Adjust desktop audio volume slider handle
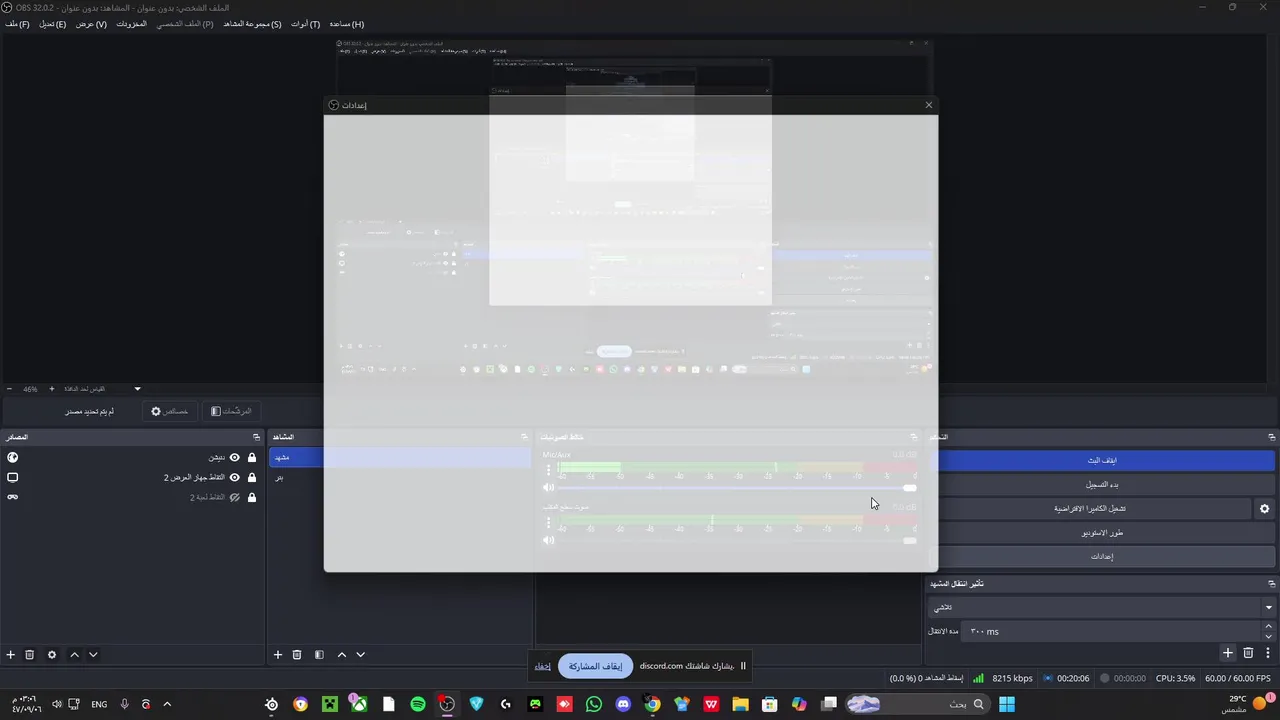Screen dimensions: 1280x720 909,540
